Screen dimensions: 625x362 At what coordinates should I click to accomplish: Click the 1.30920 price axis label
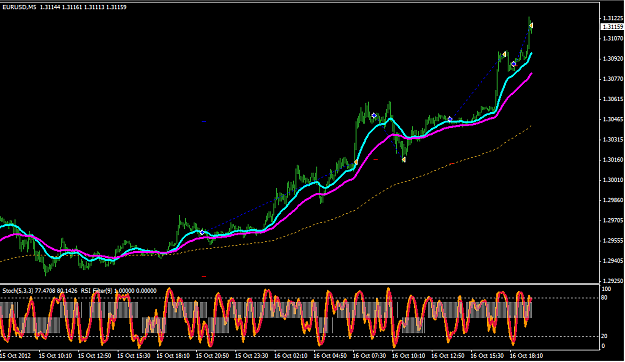pyautogui.click(x=613, y=59)
